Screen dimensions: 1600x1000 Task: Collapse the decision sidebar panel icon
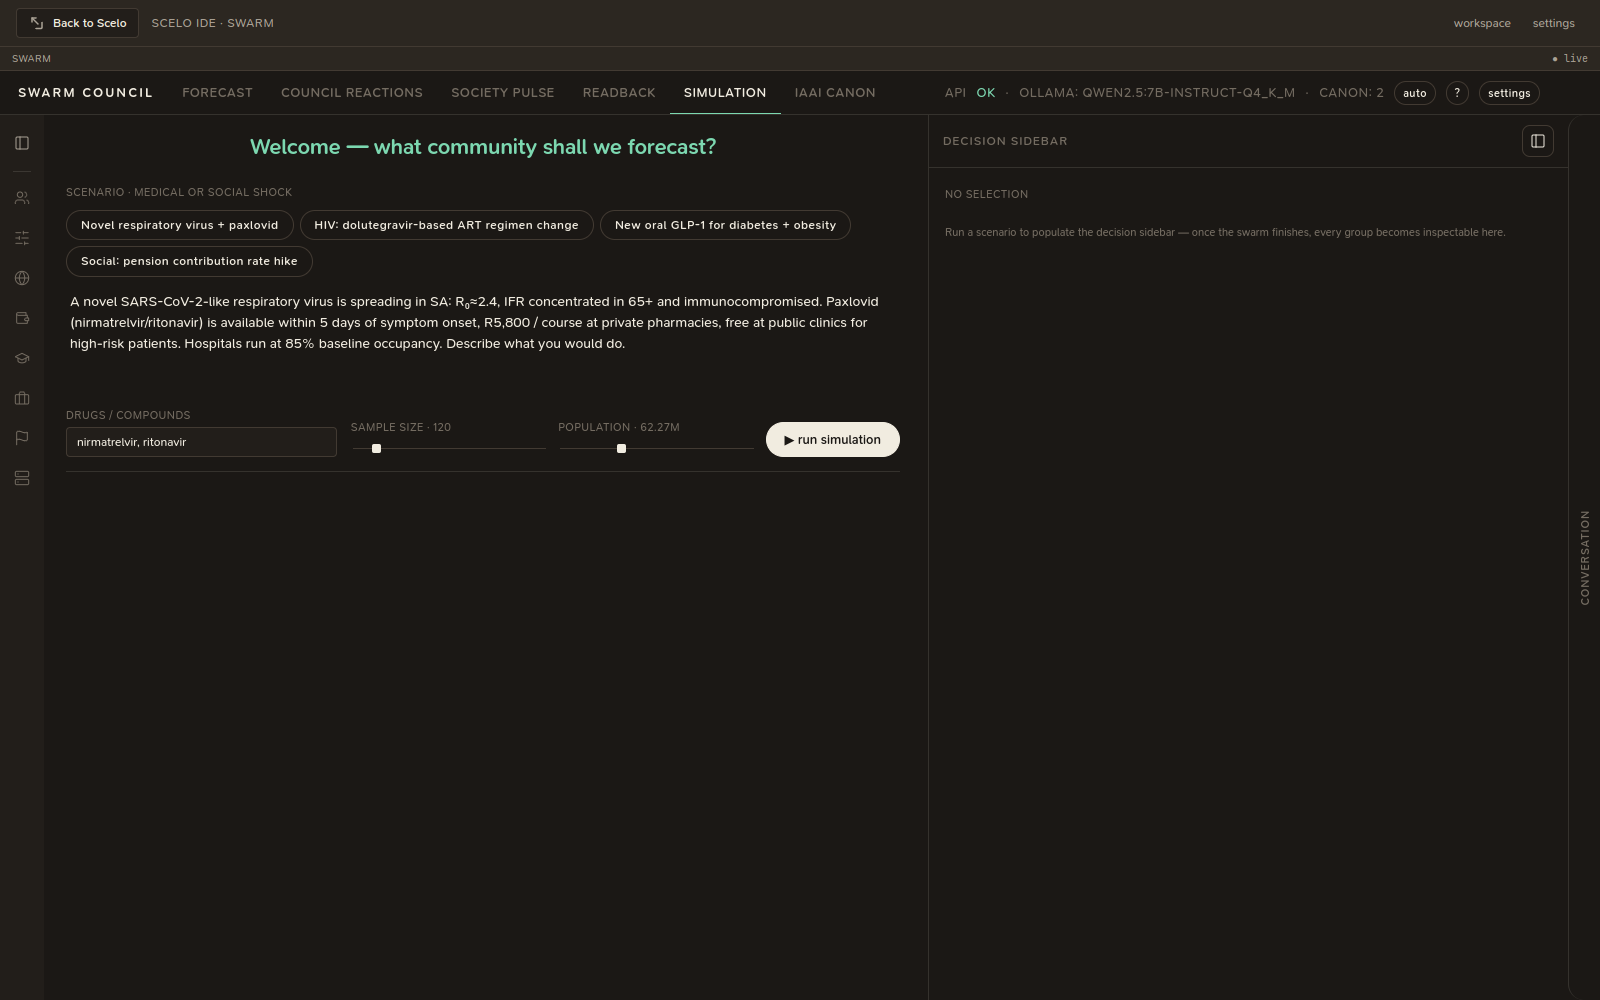(x=1538, y=141)
